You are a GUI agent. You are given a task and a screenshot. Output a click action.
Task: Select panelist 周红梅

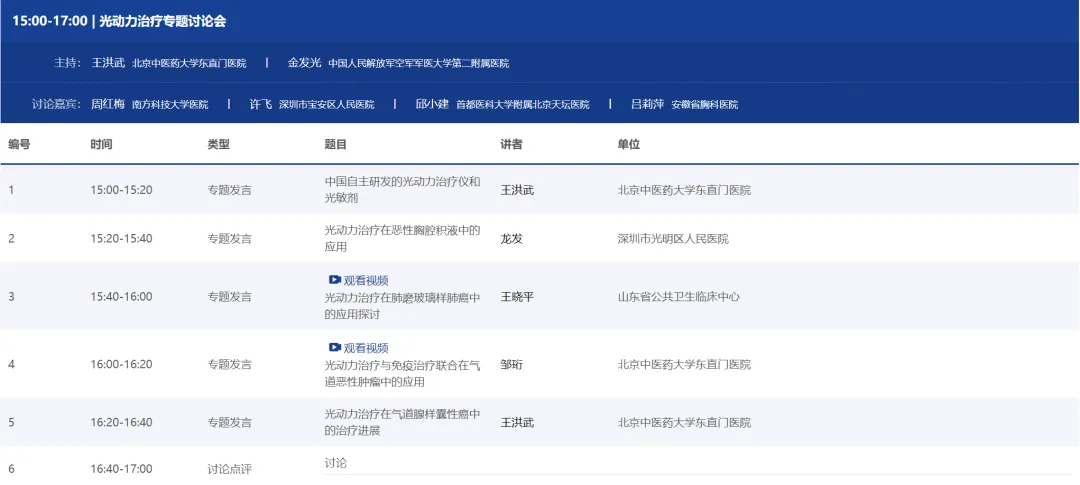[108, 104]
